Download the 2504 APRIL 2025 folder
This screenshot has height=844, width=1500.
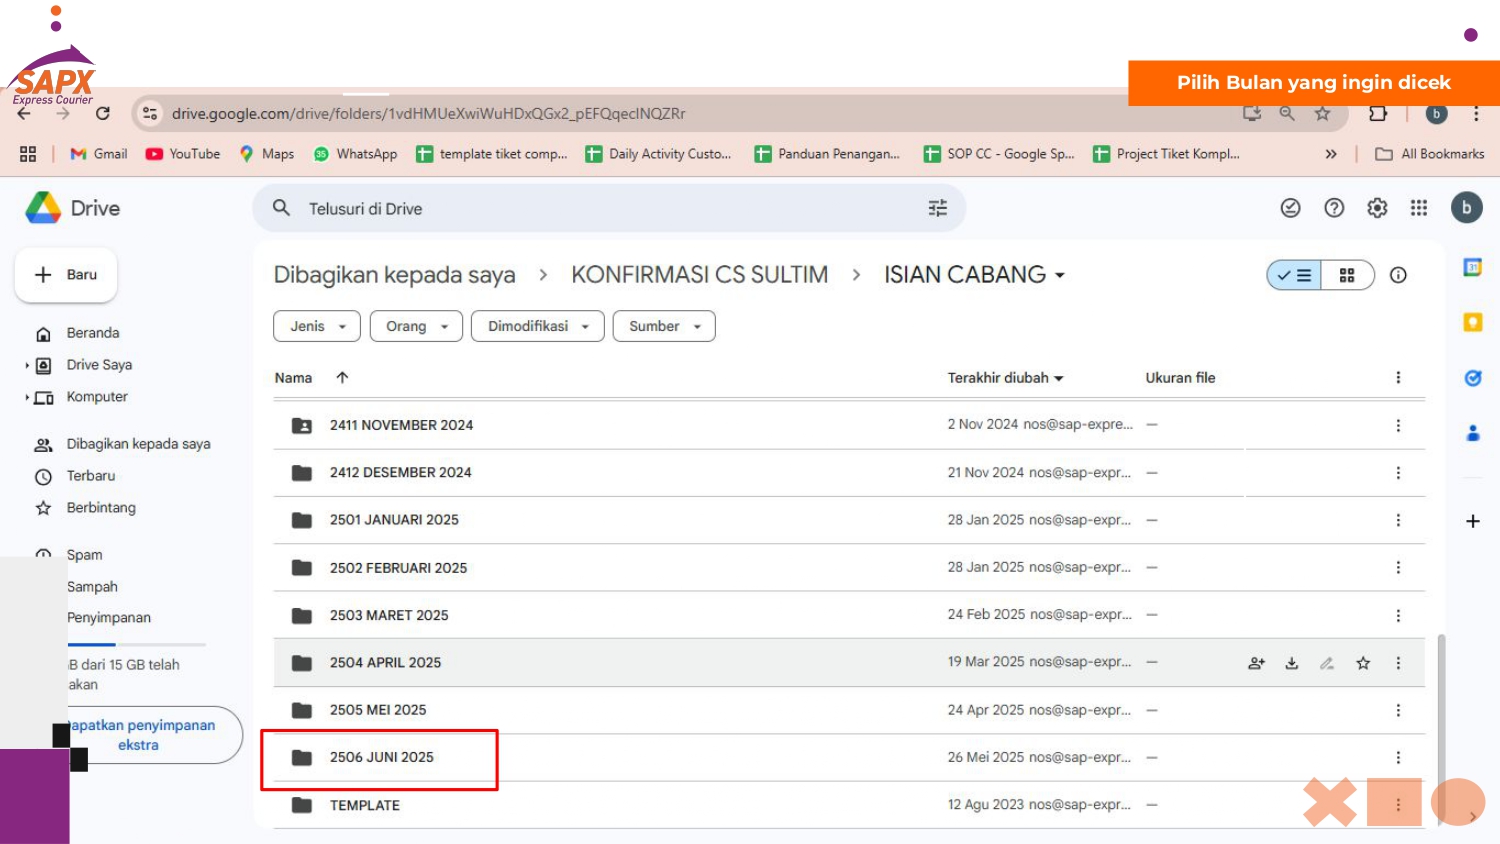[x=1292, y=663]
